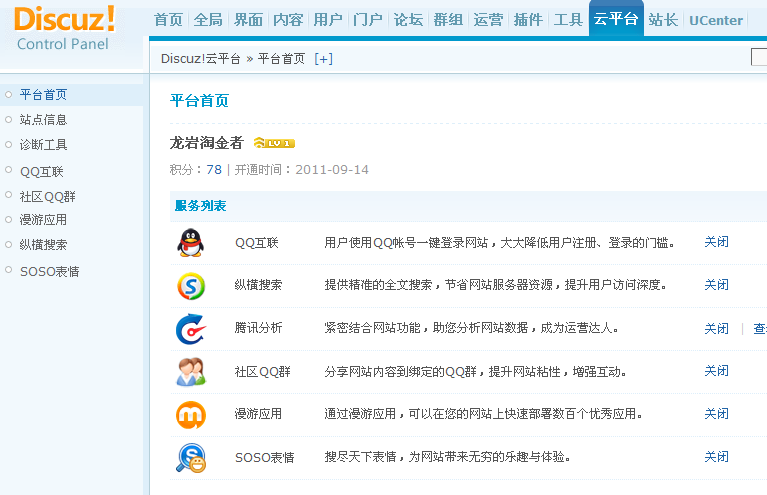Click the 积分 value 78
The image size is (767, 495).
tap(214, 170)
